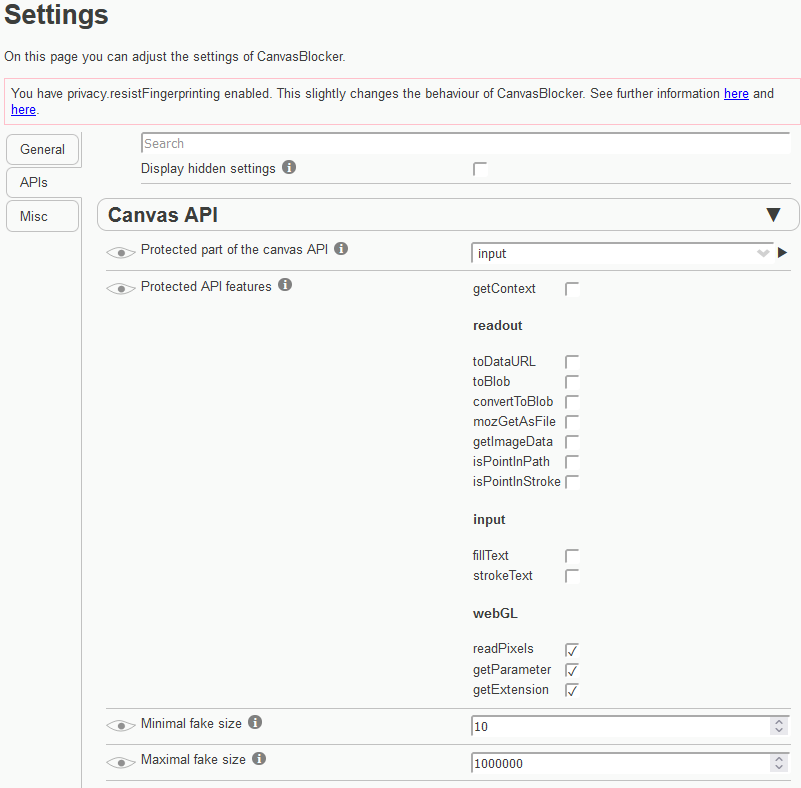
Task: Open info for Protected part of canvas API
Action: [341, 248]
